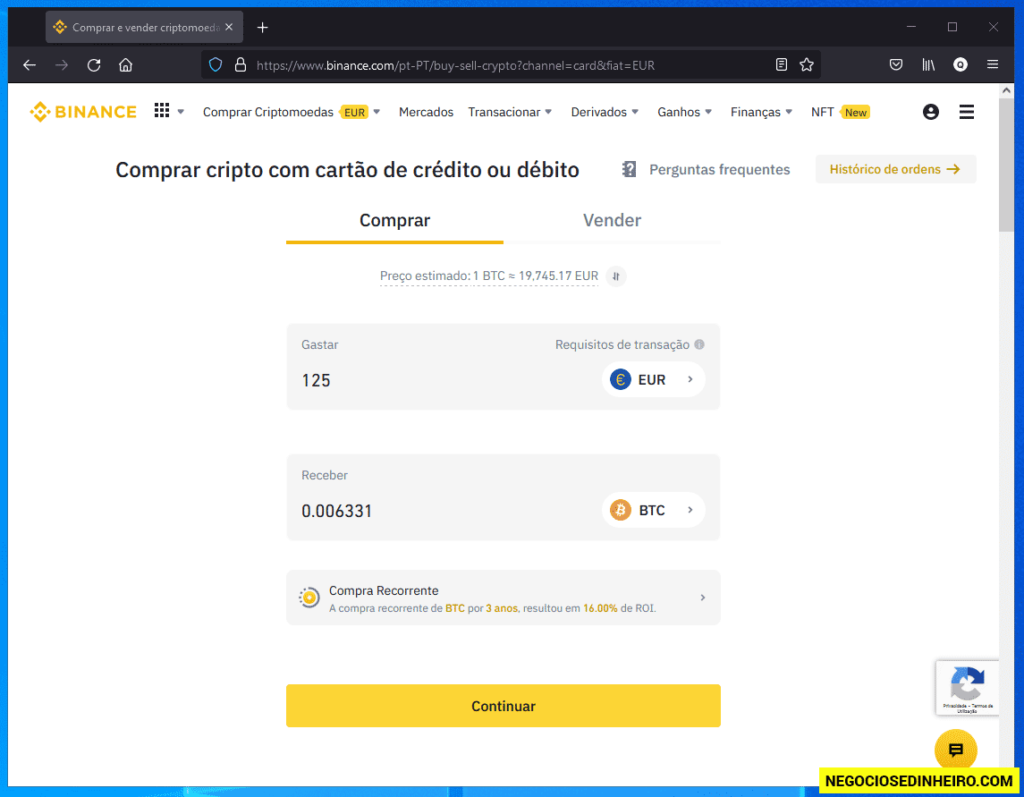
Task: Reload the page with refresh icon
Action: click(93, 65)
